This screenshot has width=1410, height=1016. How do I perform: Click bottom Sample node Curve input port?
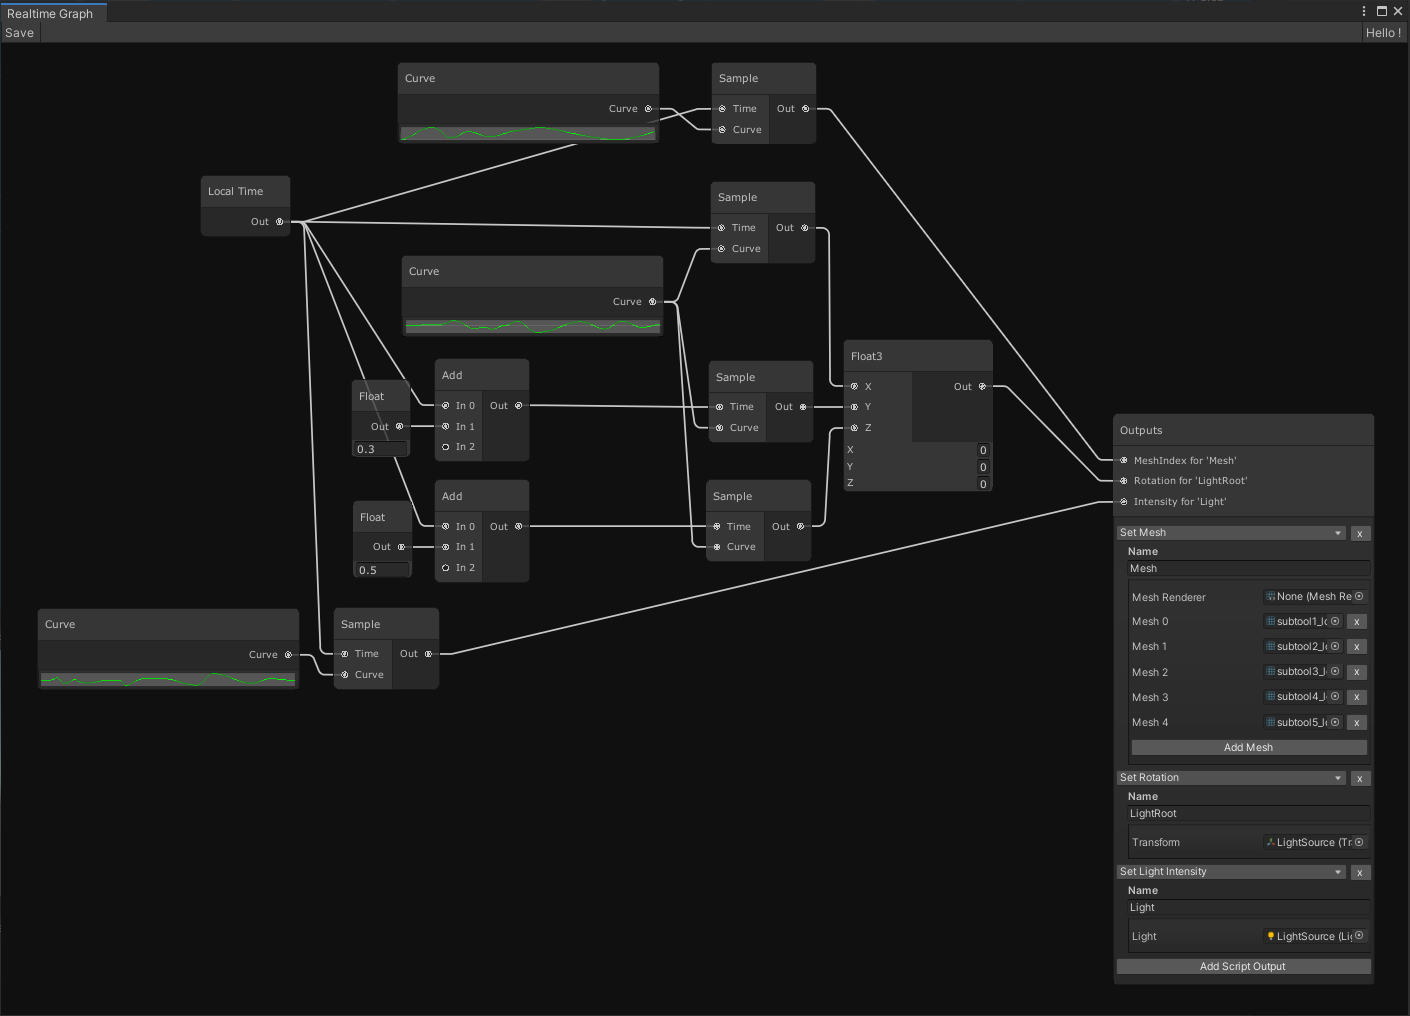point(344,675)
